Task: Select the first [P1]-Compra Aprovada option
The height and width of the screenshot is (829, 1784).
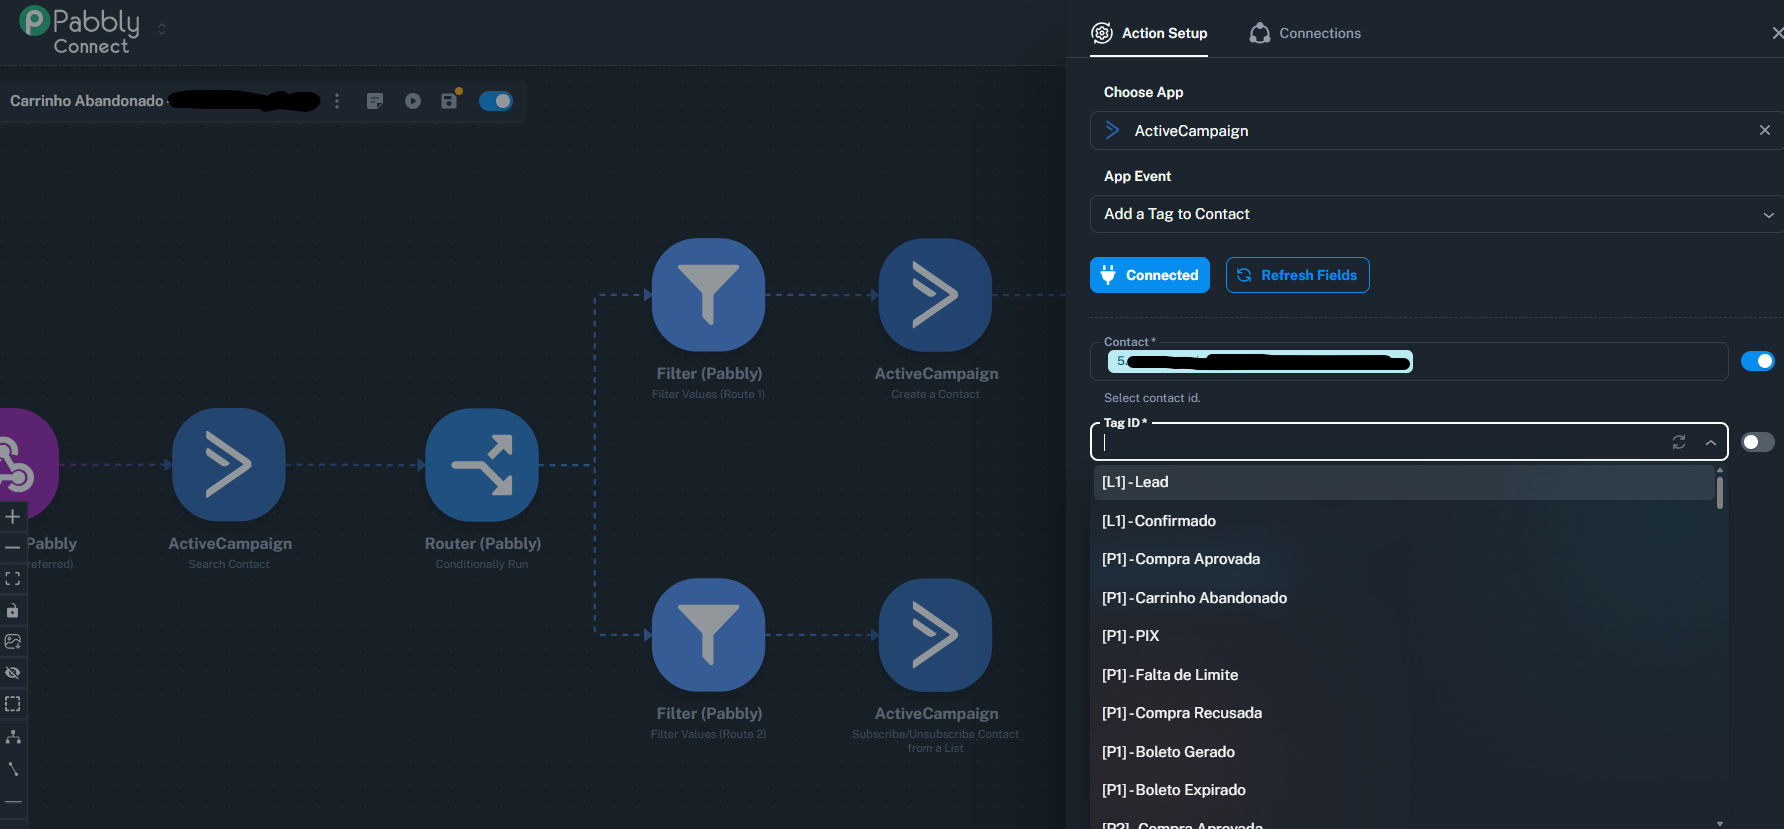Action: point(1404,559)
